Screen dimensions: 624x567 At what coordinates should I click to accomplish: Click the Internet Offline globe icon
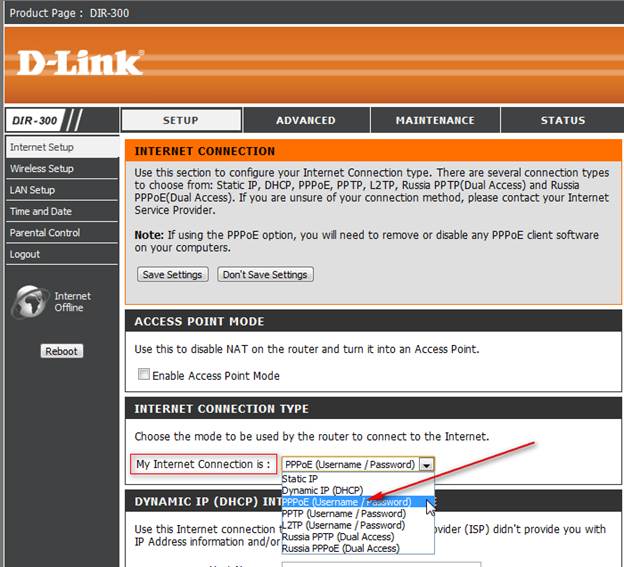click(29, 302)
